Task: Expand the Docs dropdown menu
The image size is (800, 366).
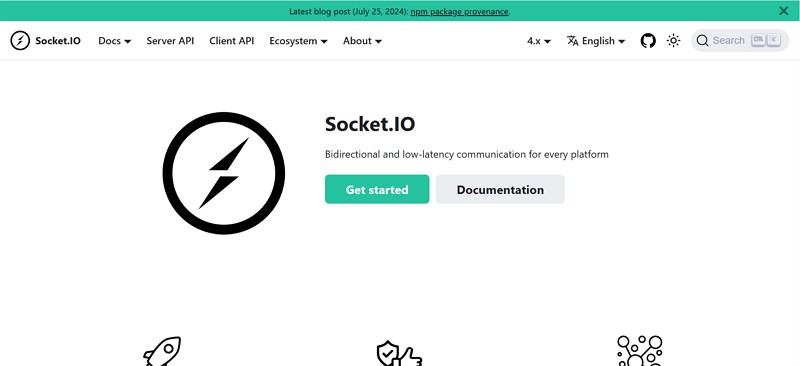Action: pos(114,41)
